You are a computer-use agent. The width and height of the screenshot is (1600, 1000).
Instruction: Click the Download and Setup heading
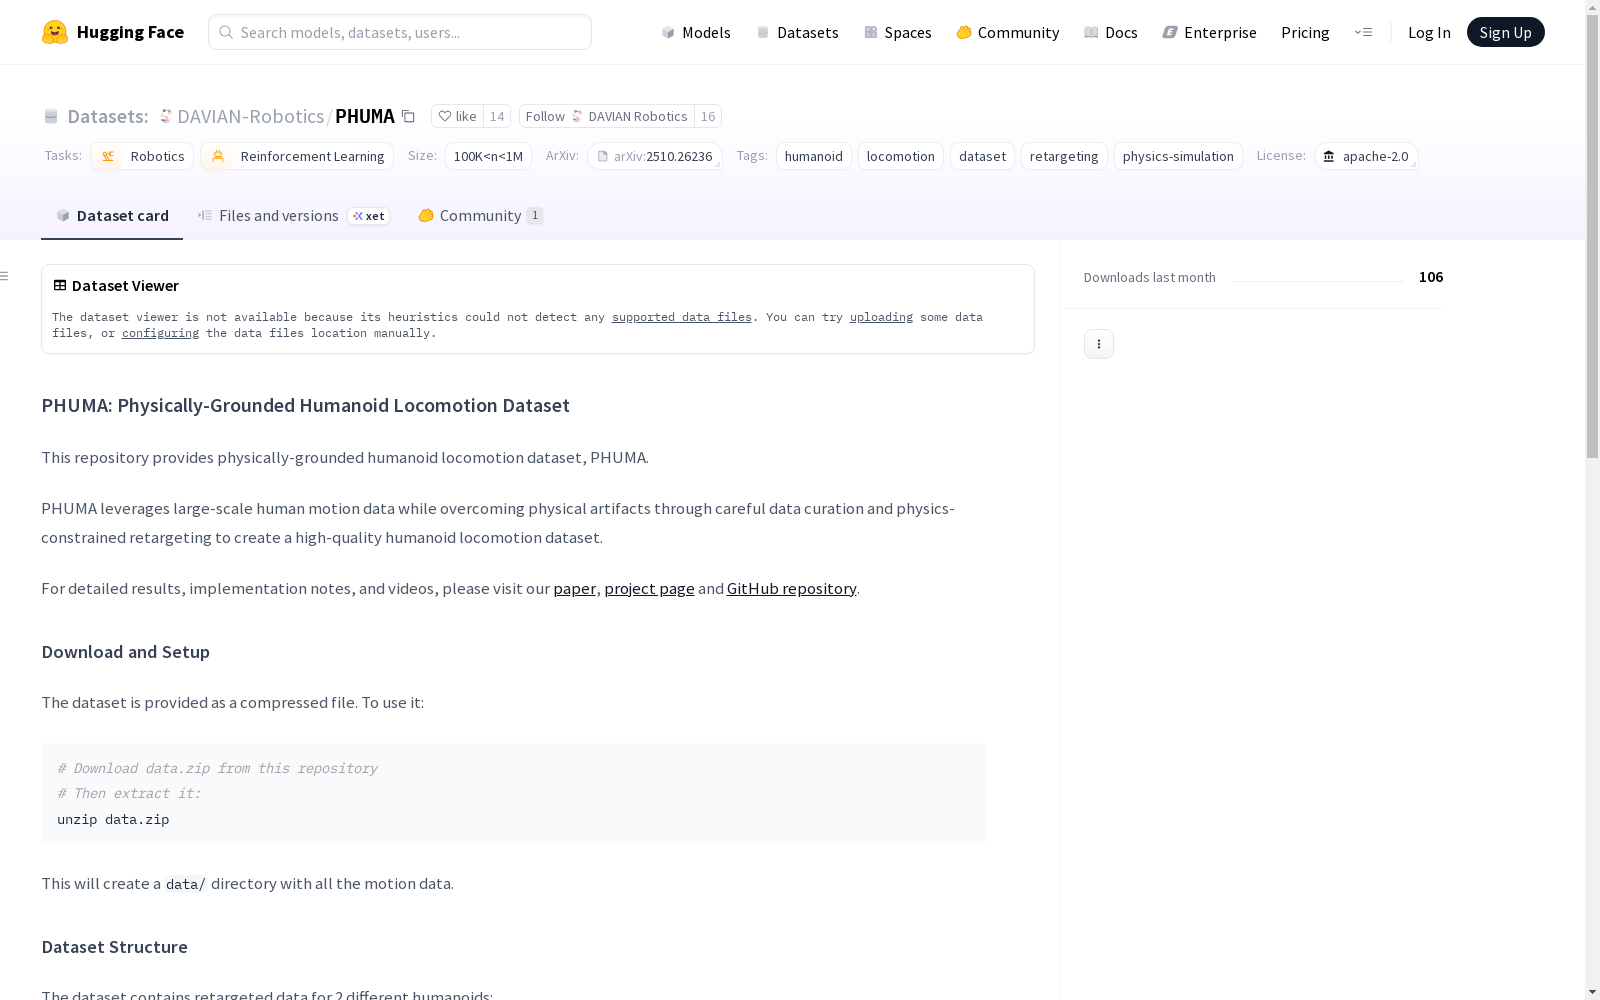pos(125,652)
